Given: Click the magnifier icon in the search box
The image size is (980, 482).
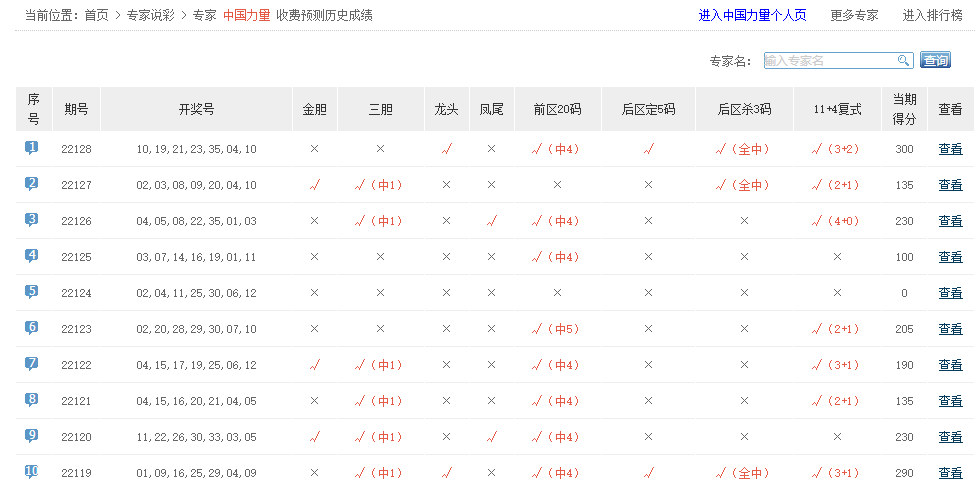Looking at the screenshot, I should point(903,60).
